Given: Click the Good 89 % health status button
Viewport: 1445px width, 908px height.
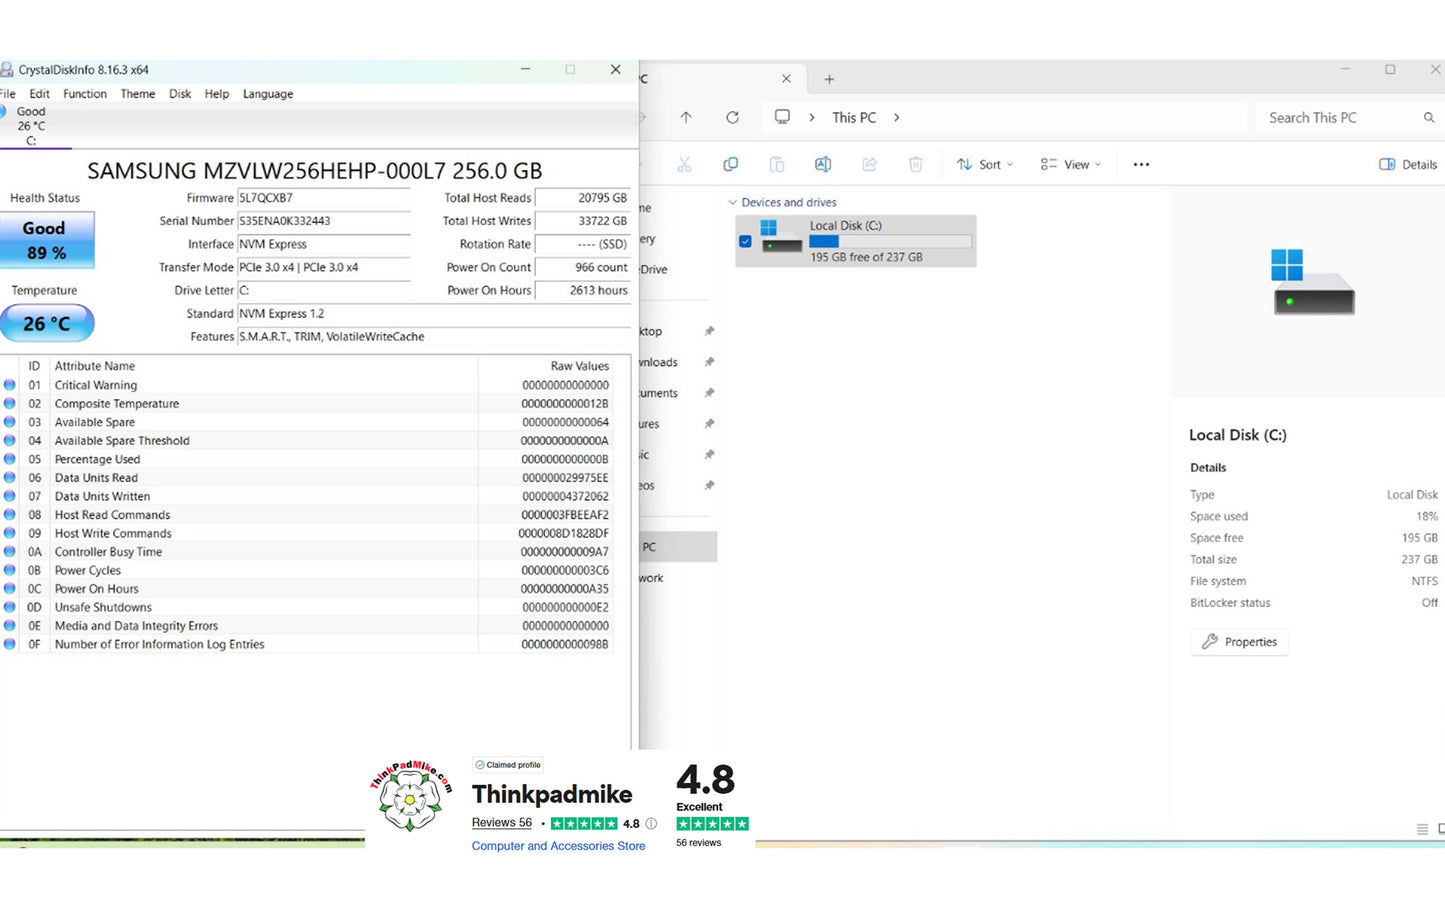Looking at the screenshot, I should [x=47, y=240].
